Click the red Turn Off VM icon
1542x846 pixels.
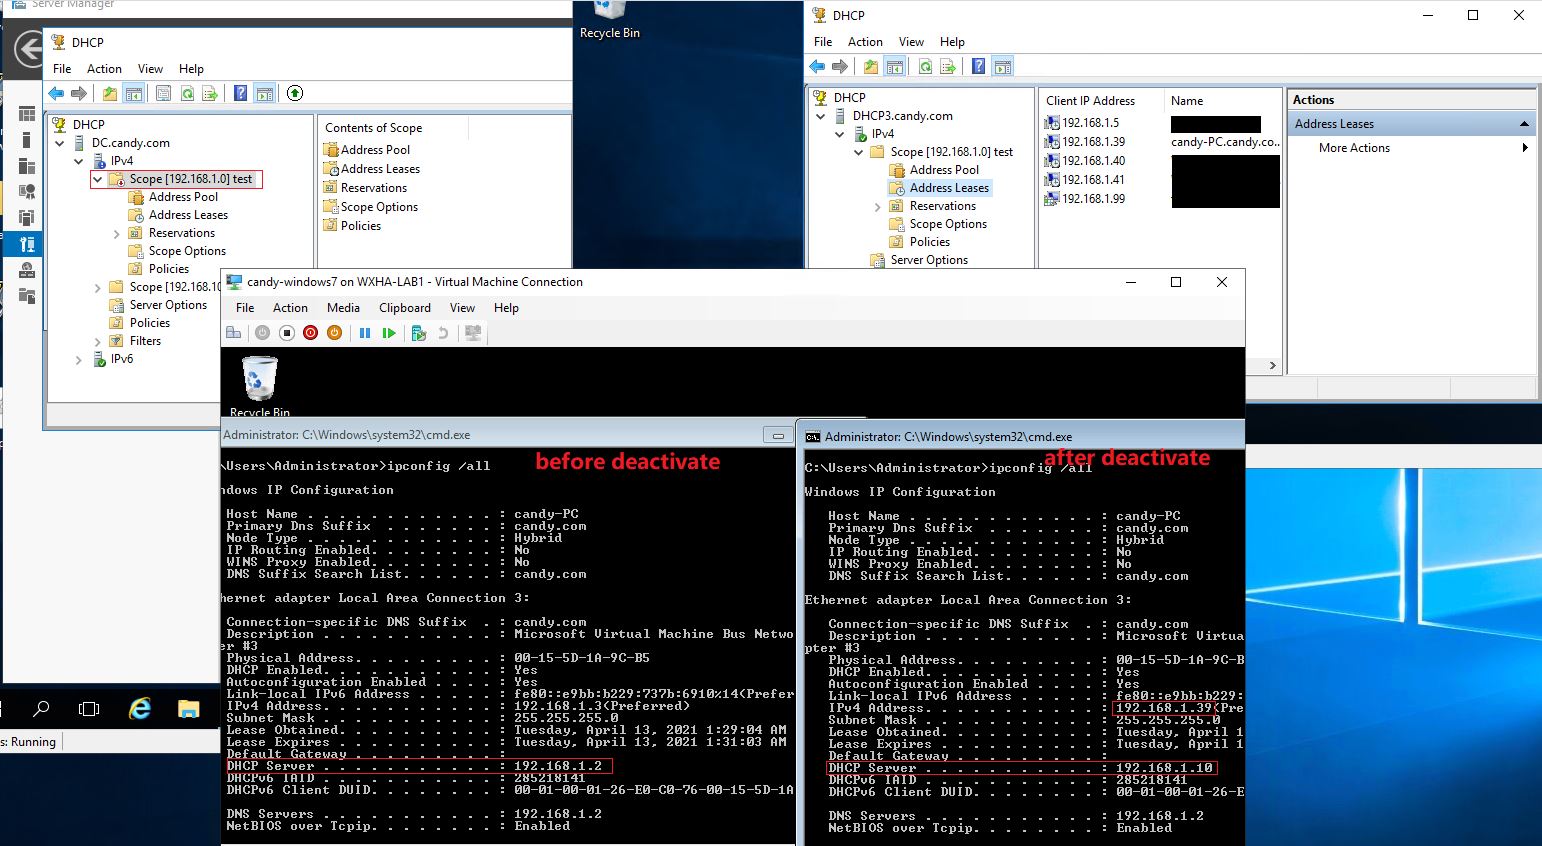coord(311,332)
